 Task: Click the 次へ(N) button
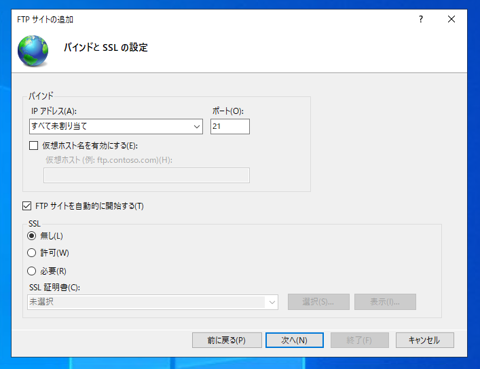coord(294,340)
